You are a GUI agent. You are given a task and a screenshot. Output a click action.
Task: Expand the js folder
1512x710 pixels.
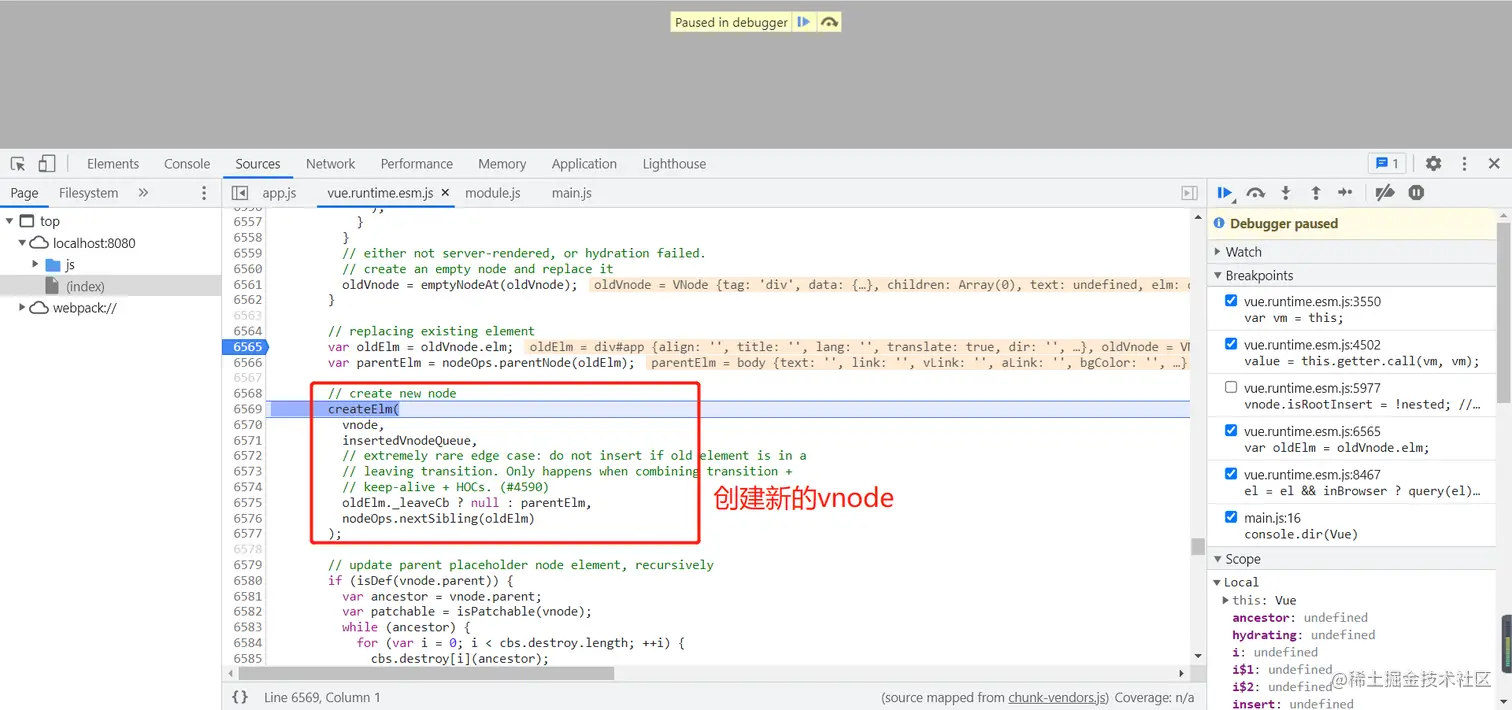35,264
